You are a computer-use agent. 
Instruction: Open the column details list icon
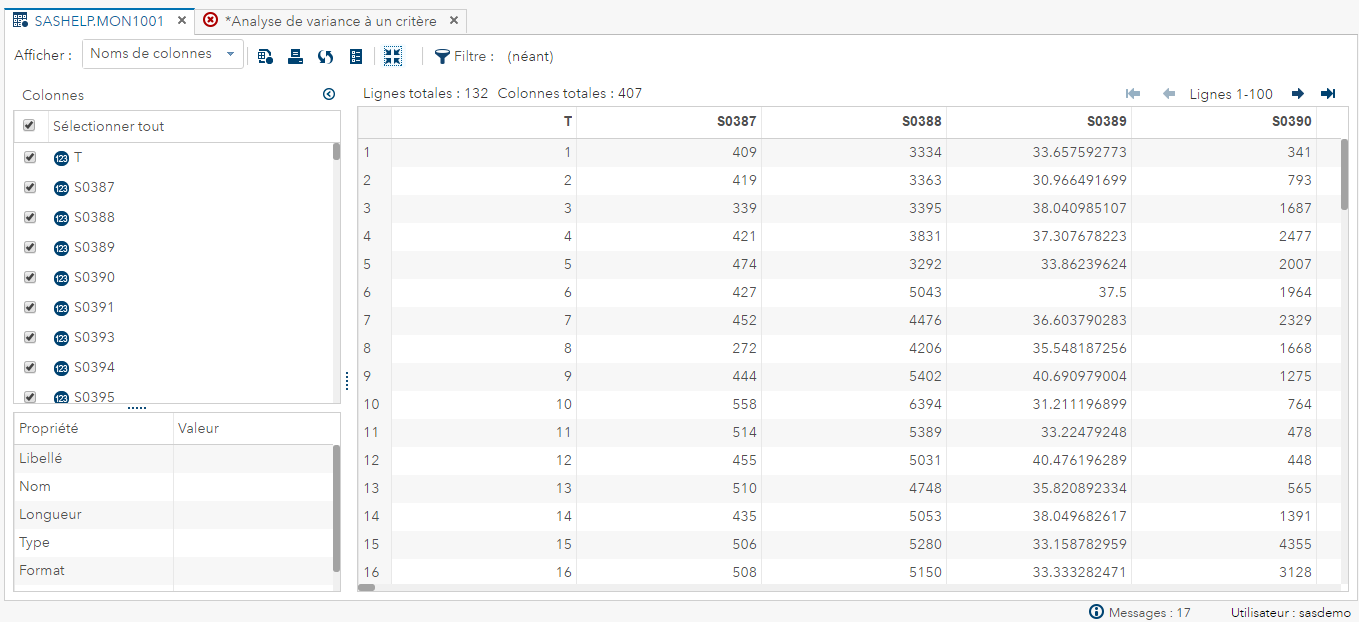[355, 56]
